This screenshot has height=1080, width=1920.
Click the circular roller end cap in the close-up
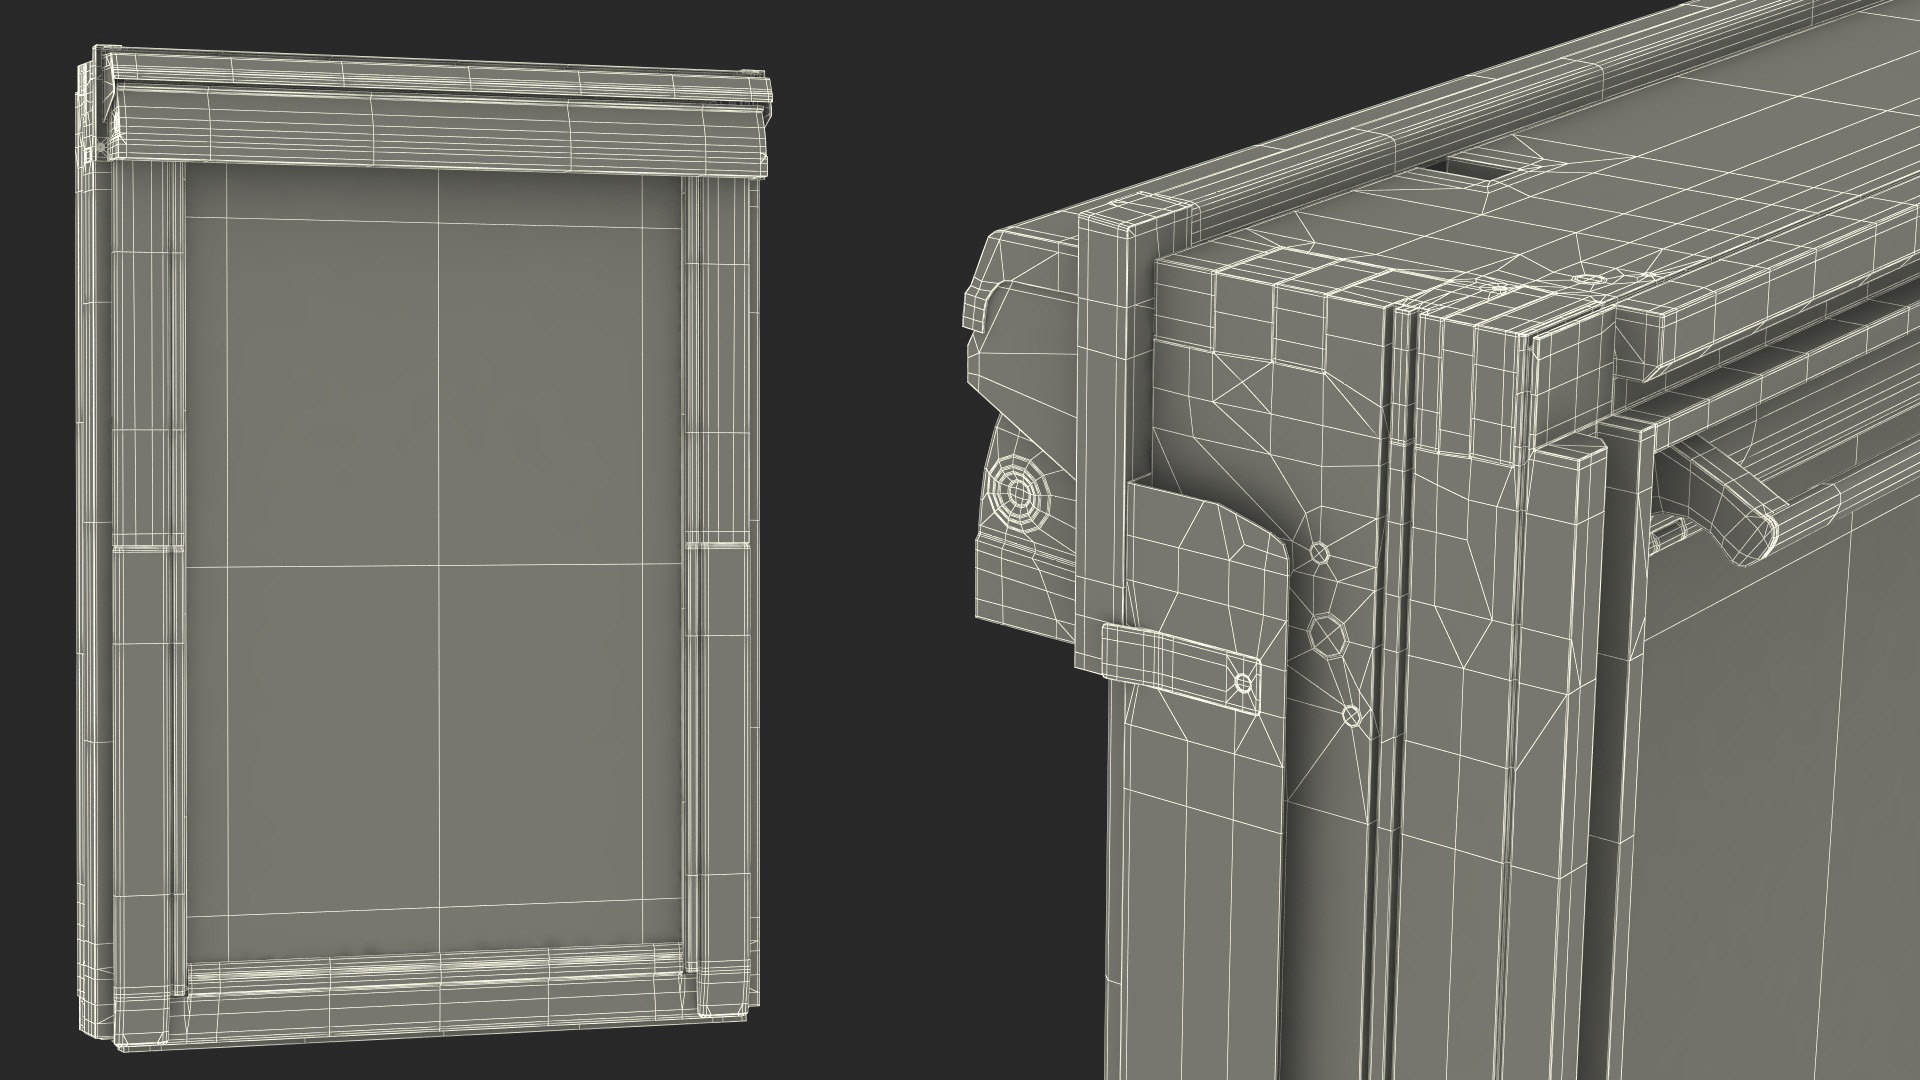[x=1021, y=492]
